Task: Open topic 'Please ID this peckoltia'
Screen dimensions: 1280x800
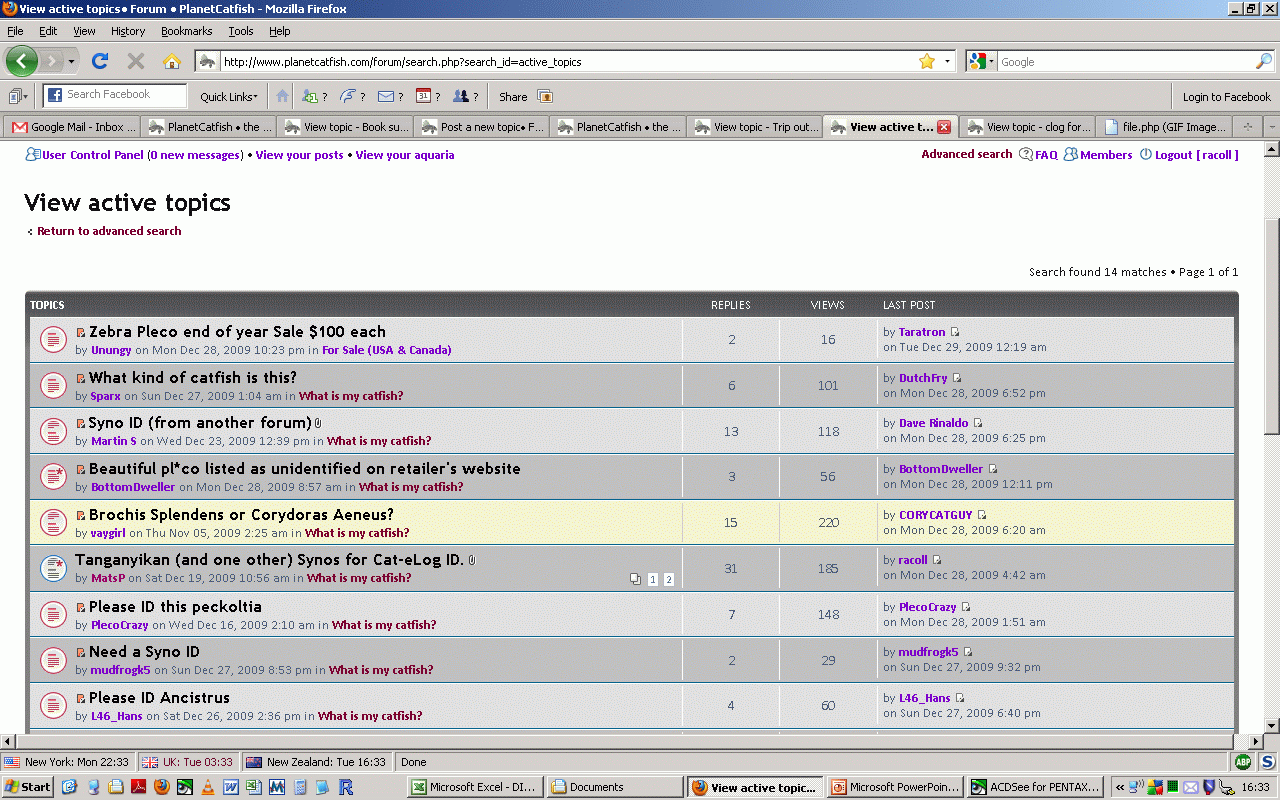Action: [x=175, y=607]
